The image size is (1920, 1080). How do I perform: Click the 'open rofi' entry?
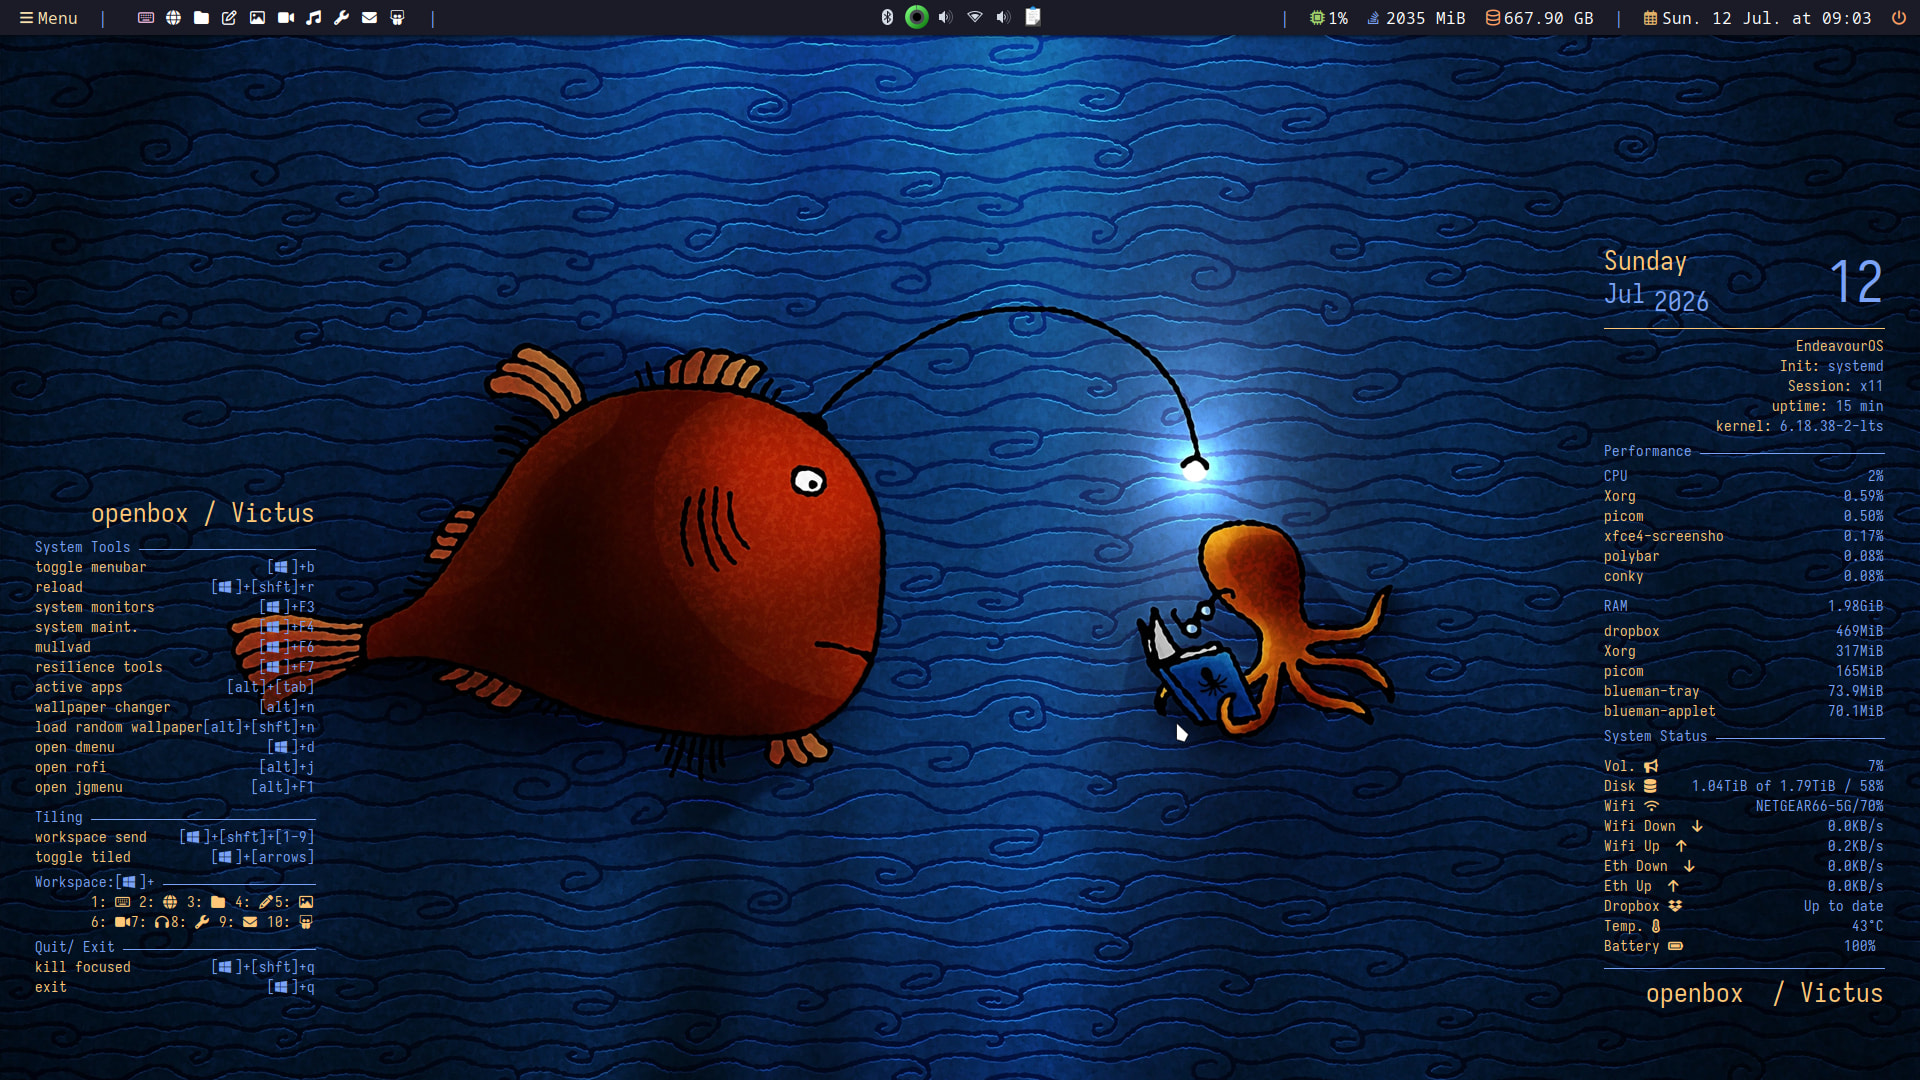coord(71,767)
